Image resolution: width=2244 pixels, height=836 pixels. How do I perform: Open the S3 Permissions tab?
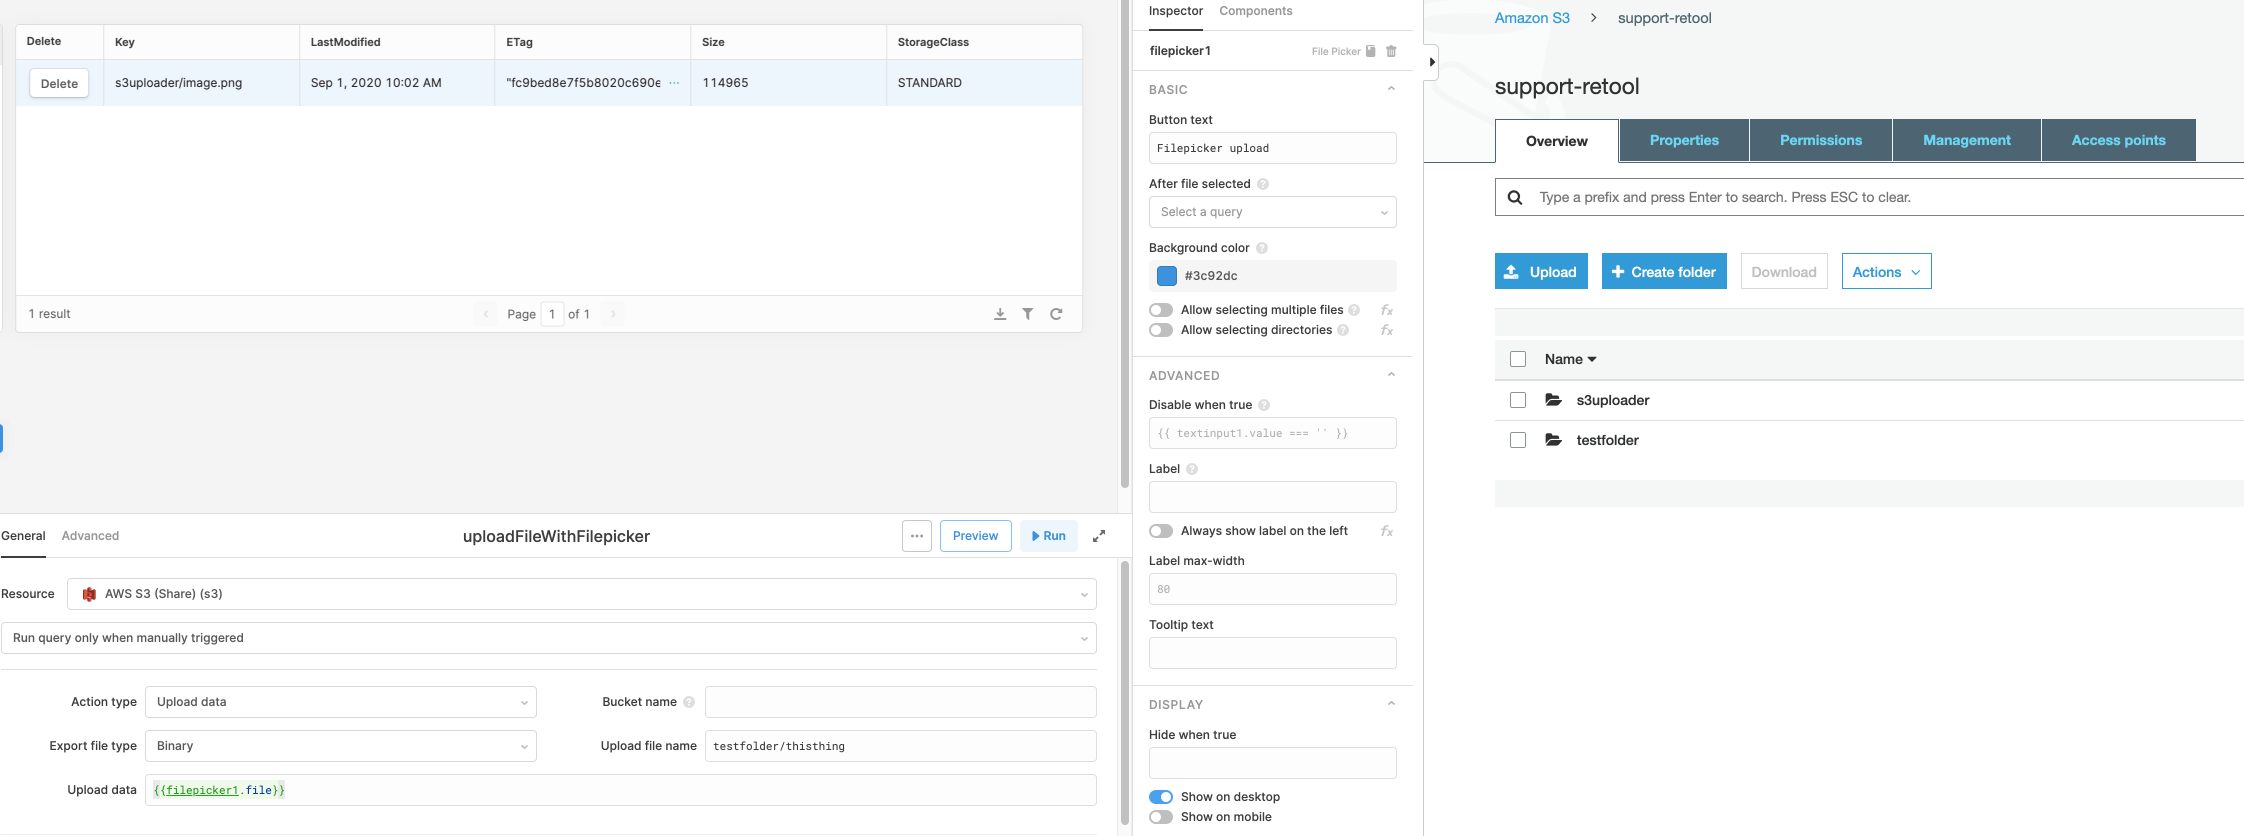[1821, 141]
